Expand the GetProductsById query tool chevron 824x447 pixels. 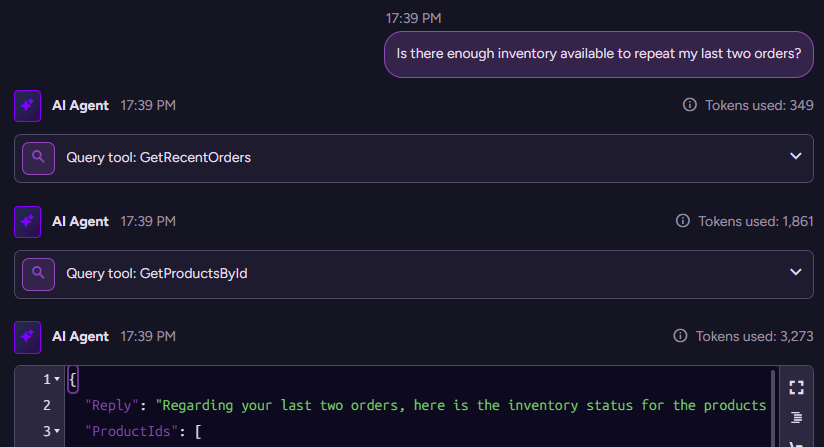[x=796, y=273]
